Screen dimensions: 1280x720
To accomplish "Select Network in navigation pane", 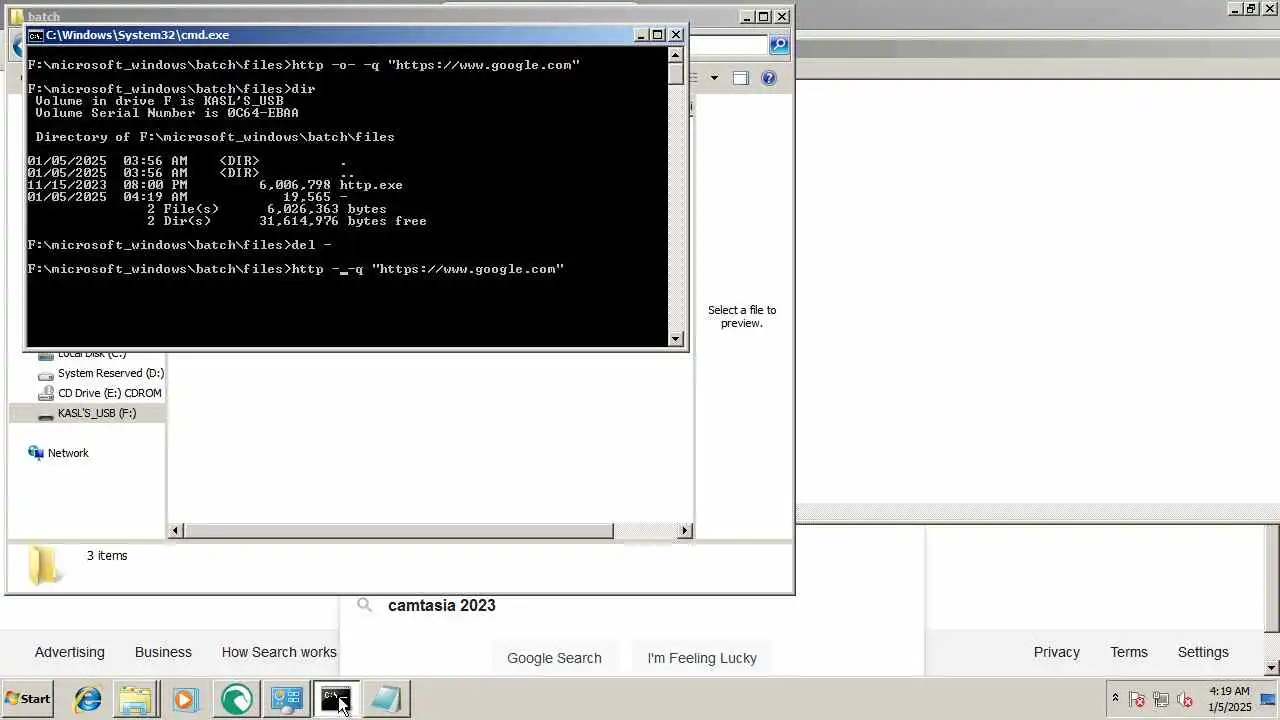I will (x=68, y=453).
